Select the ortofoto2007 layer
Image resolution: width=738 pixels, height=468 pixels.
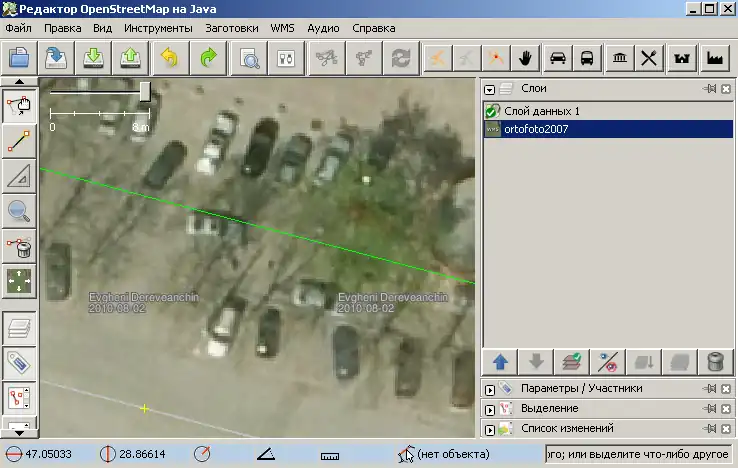tap(536, 129)
